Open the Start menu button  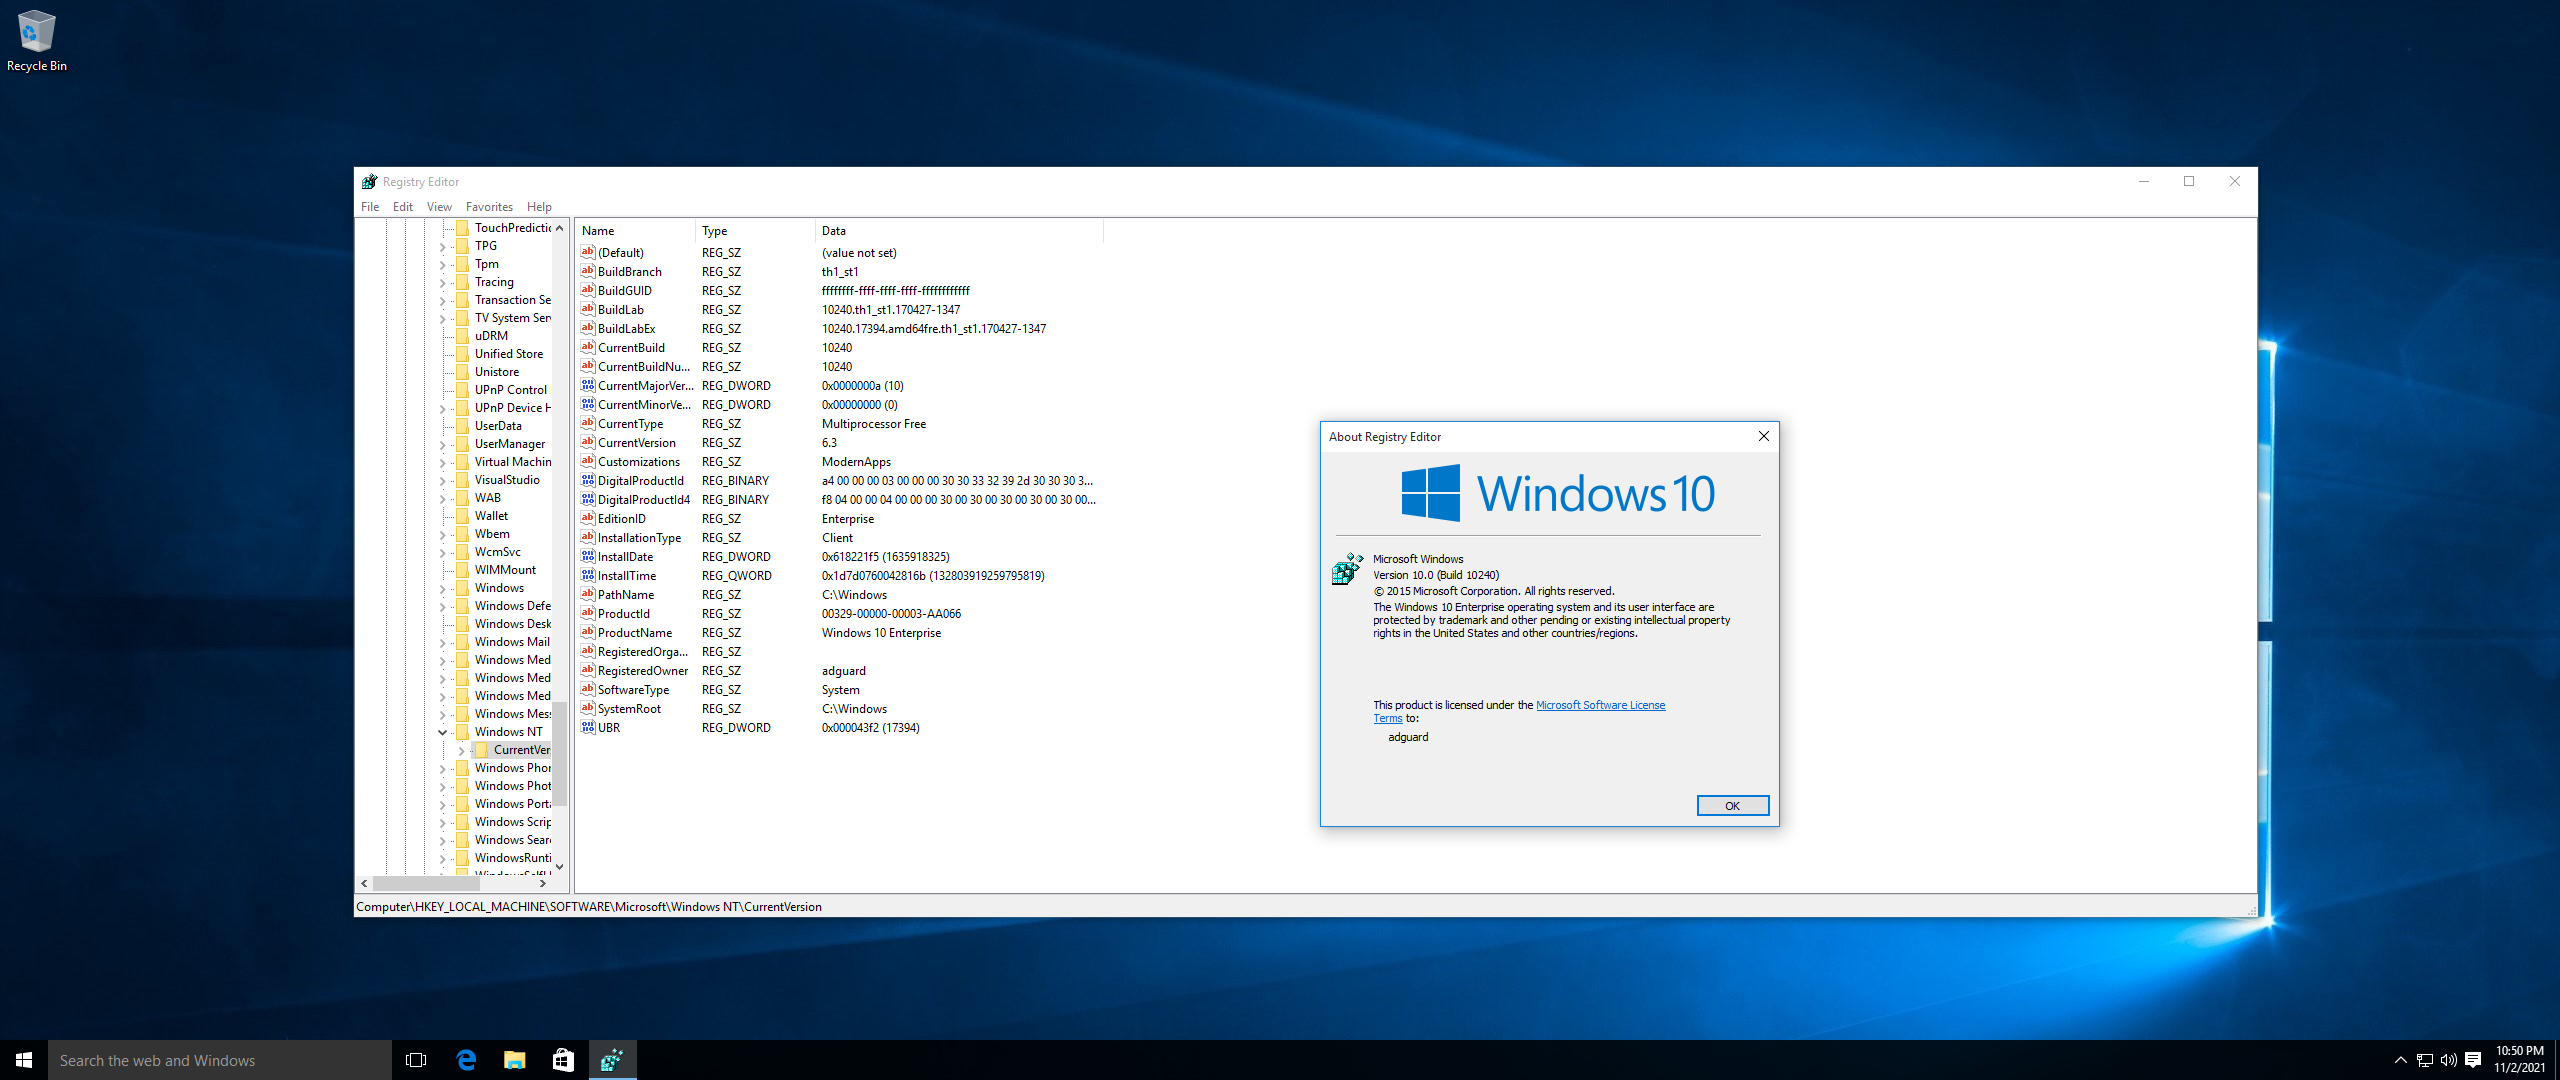pos(24,1060)
